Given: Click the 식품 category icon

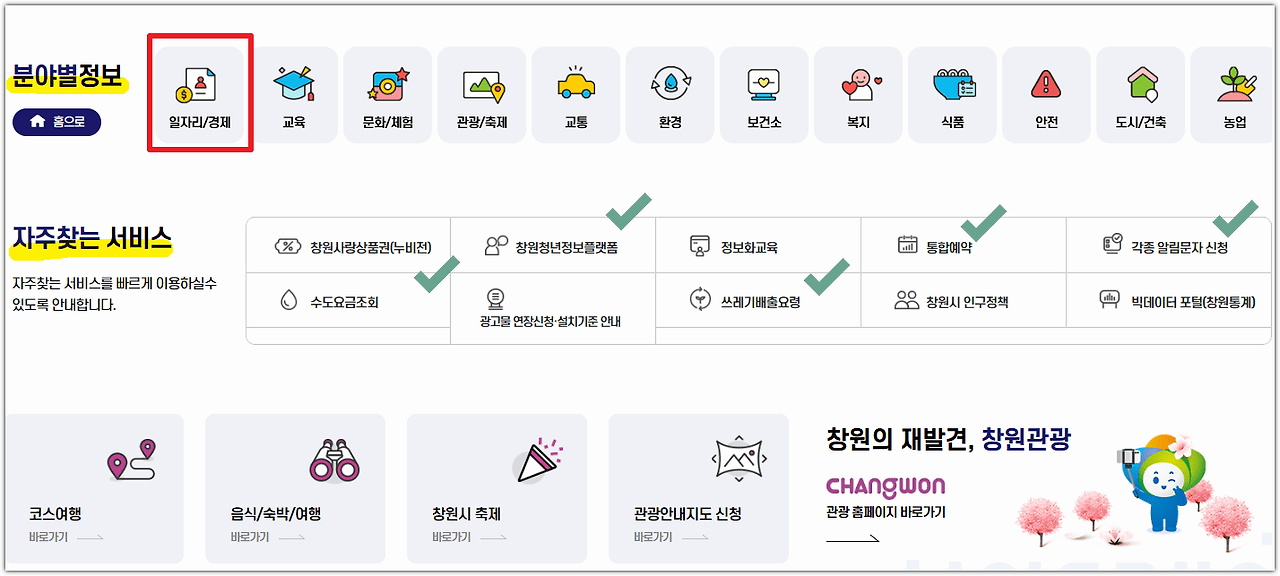Looking at the screenshot, I should pyautogui.click(x=951, y=95).
